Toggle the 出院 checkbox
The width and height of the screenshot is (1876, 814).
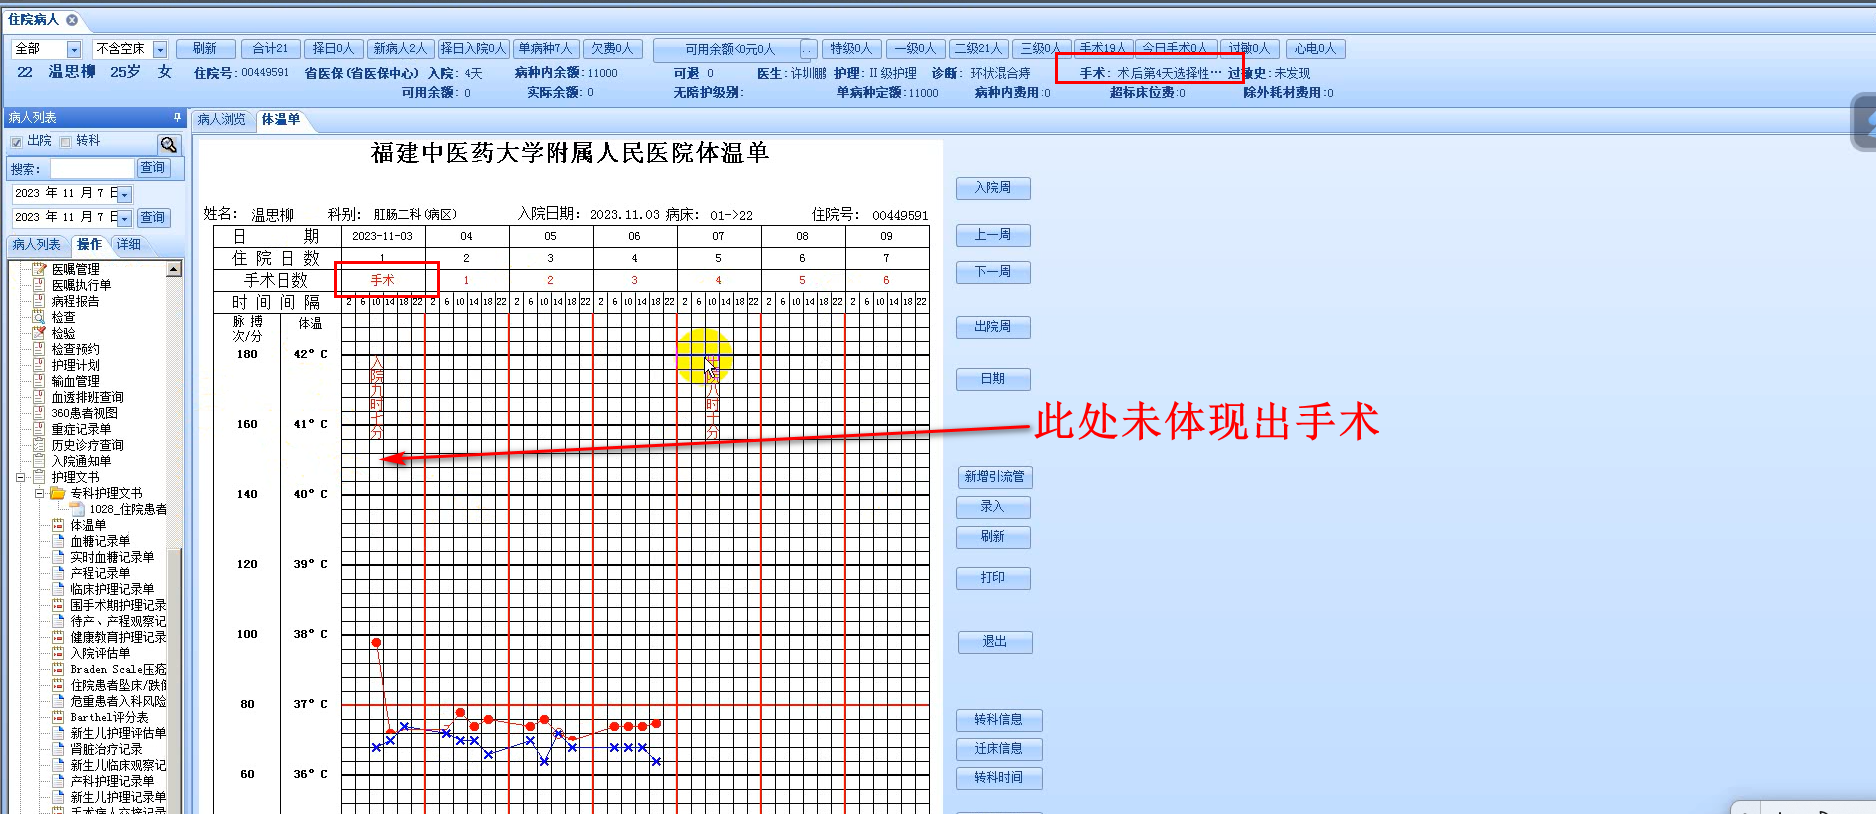[16, 142]
